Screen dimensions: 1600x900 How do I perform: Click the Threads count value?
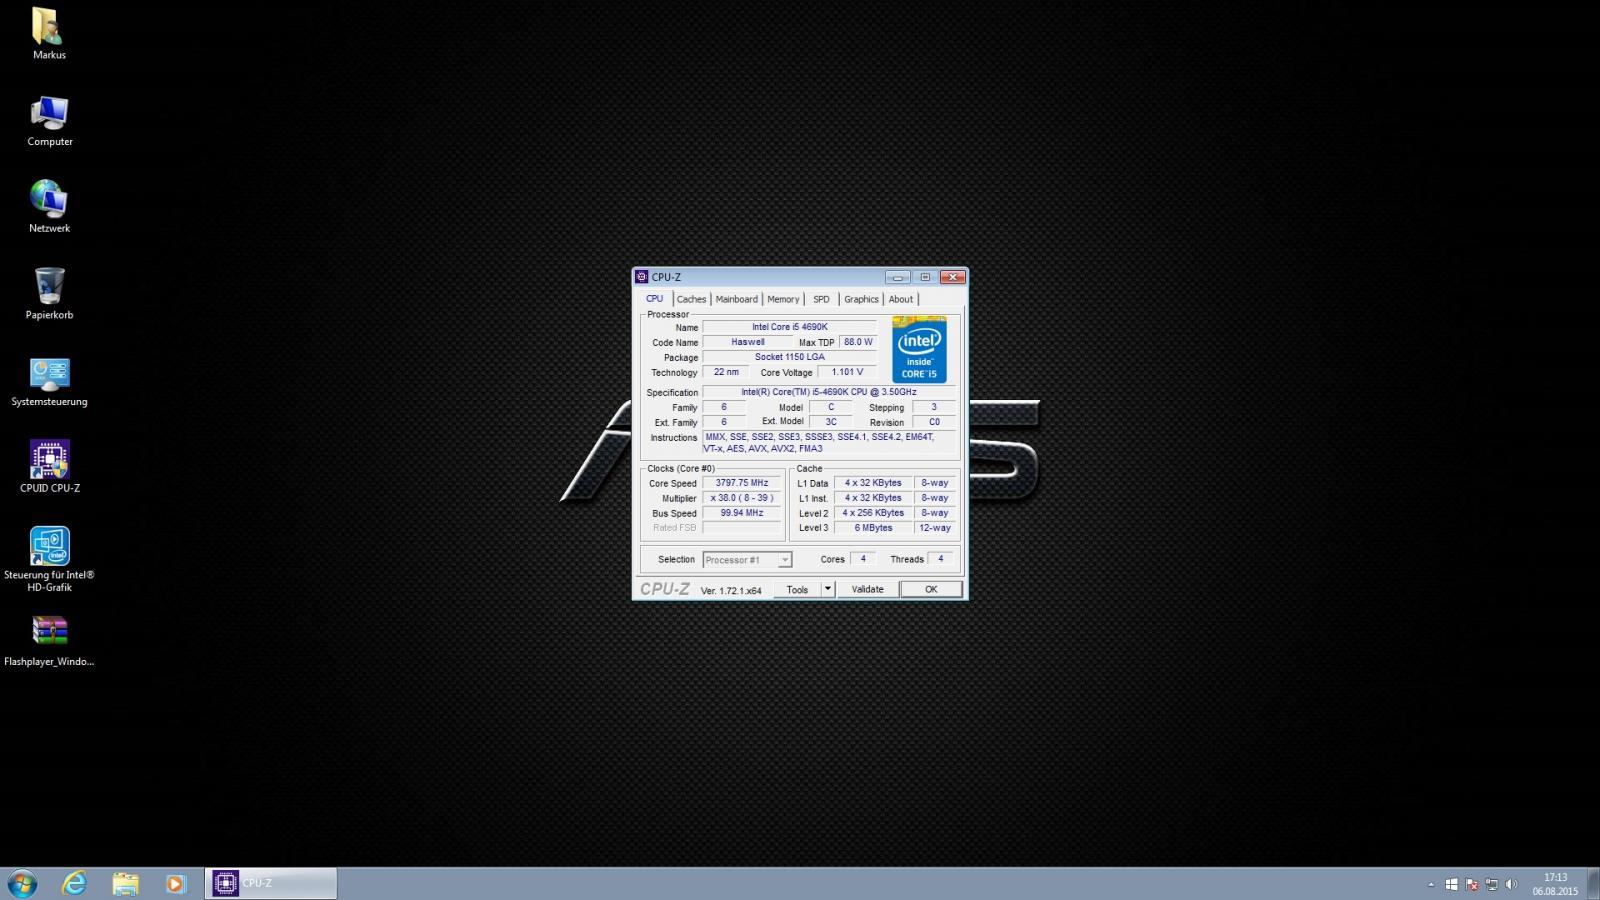pos(940,559)
